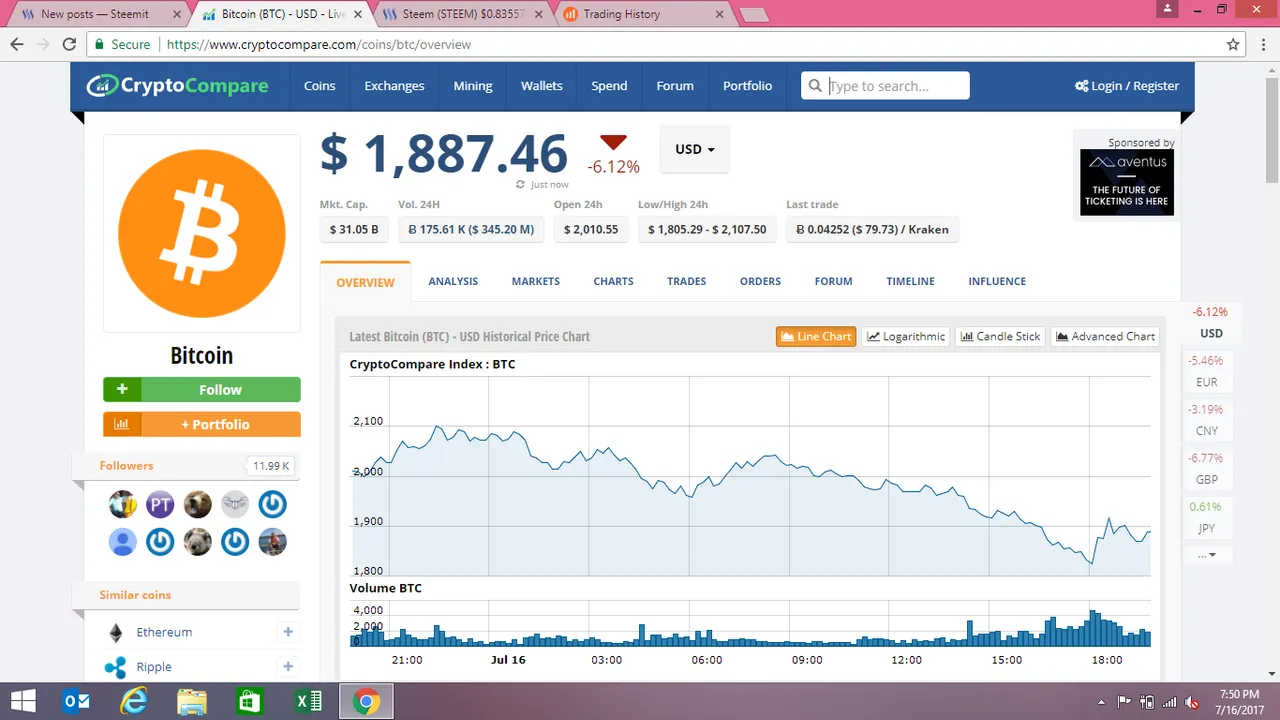Open Coins in top navigation
The image size is (1280, 720).
[x=320, y=86]
